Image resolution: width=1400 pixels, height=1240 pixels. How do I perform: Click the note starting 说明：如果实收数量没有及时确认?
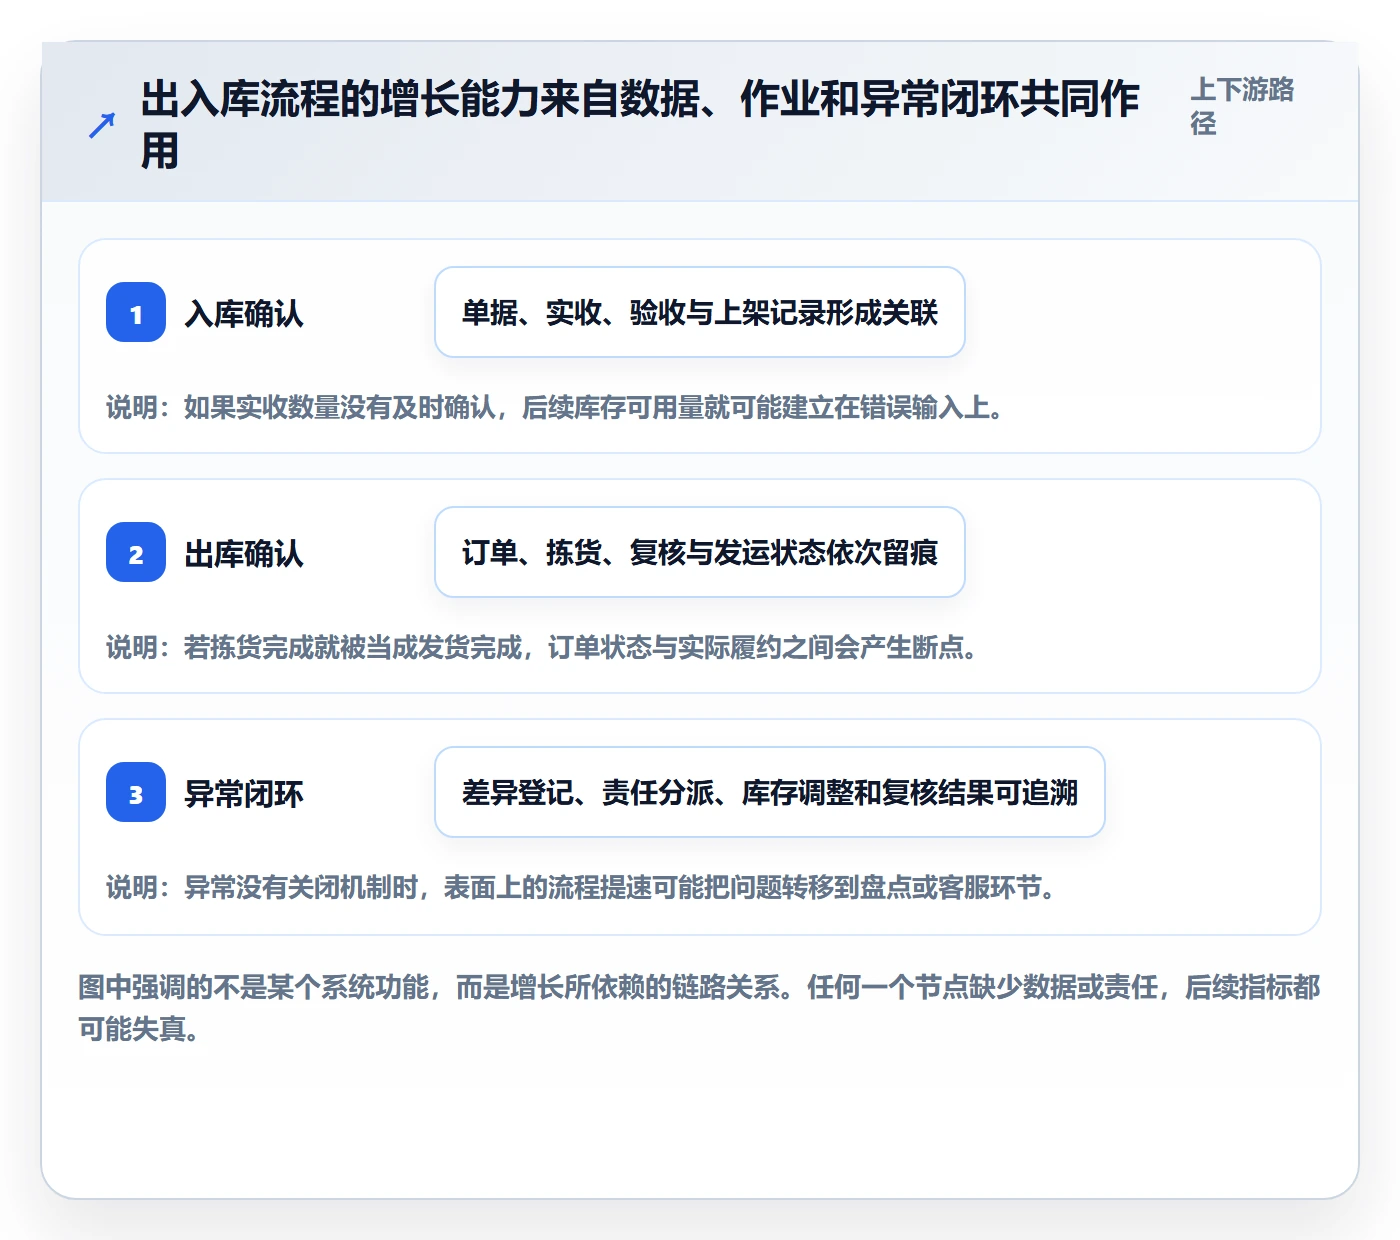pos(556,407)
